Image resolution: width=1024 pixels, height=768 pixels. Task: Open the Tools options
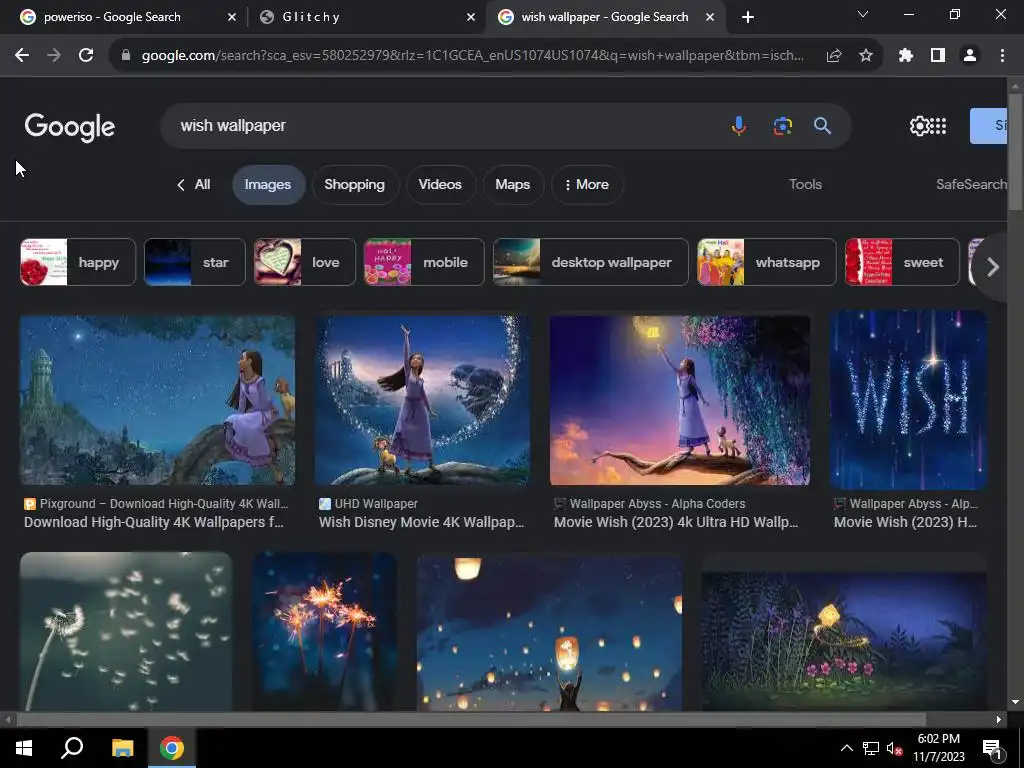[805, 184]
